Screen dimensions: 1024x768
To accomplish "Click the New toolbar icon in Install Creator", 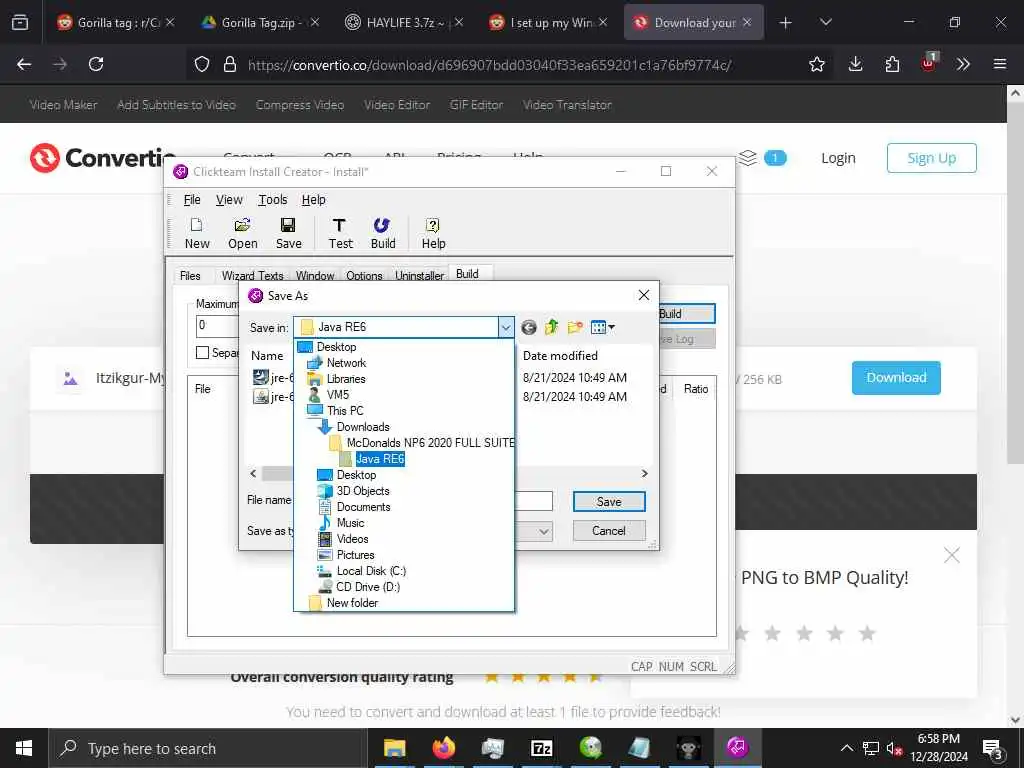I will tap(197, 234).
